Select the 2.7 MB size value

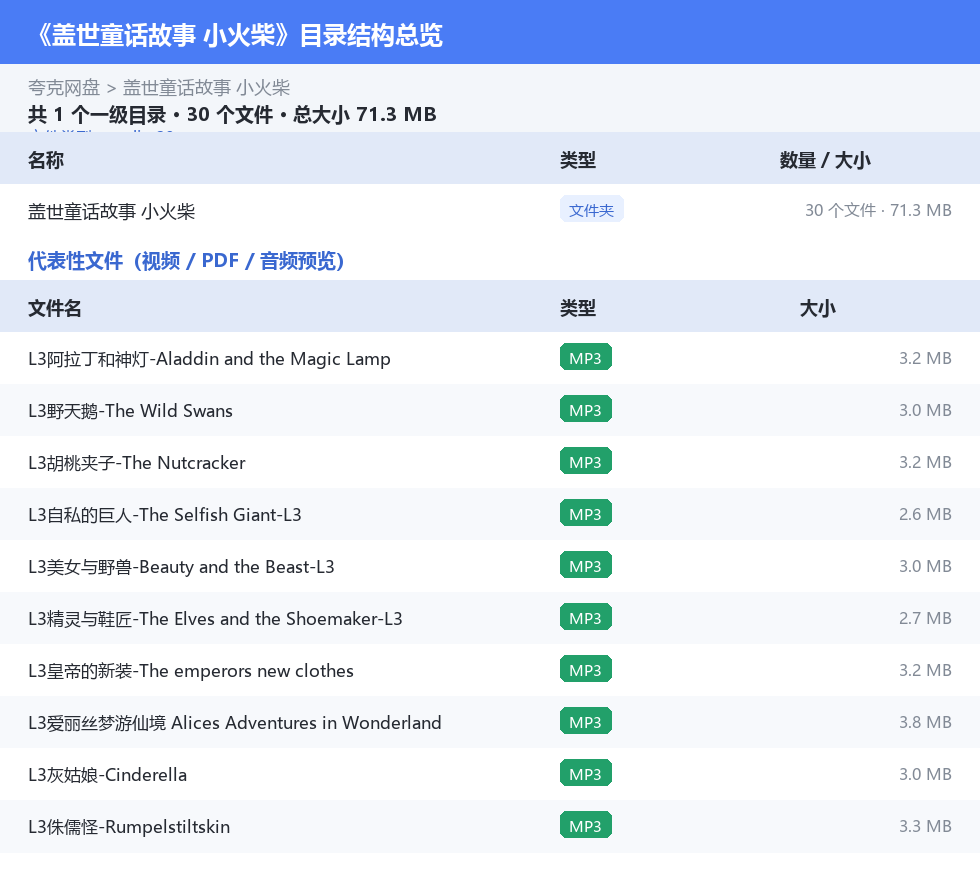click(x=925, y=618)
